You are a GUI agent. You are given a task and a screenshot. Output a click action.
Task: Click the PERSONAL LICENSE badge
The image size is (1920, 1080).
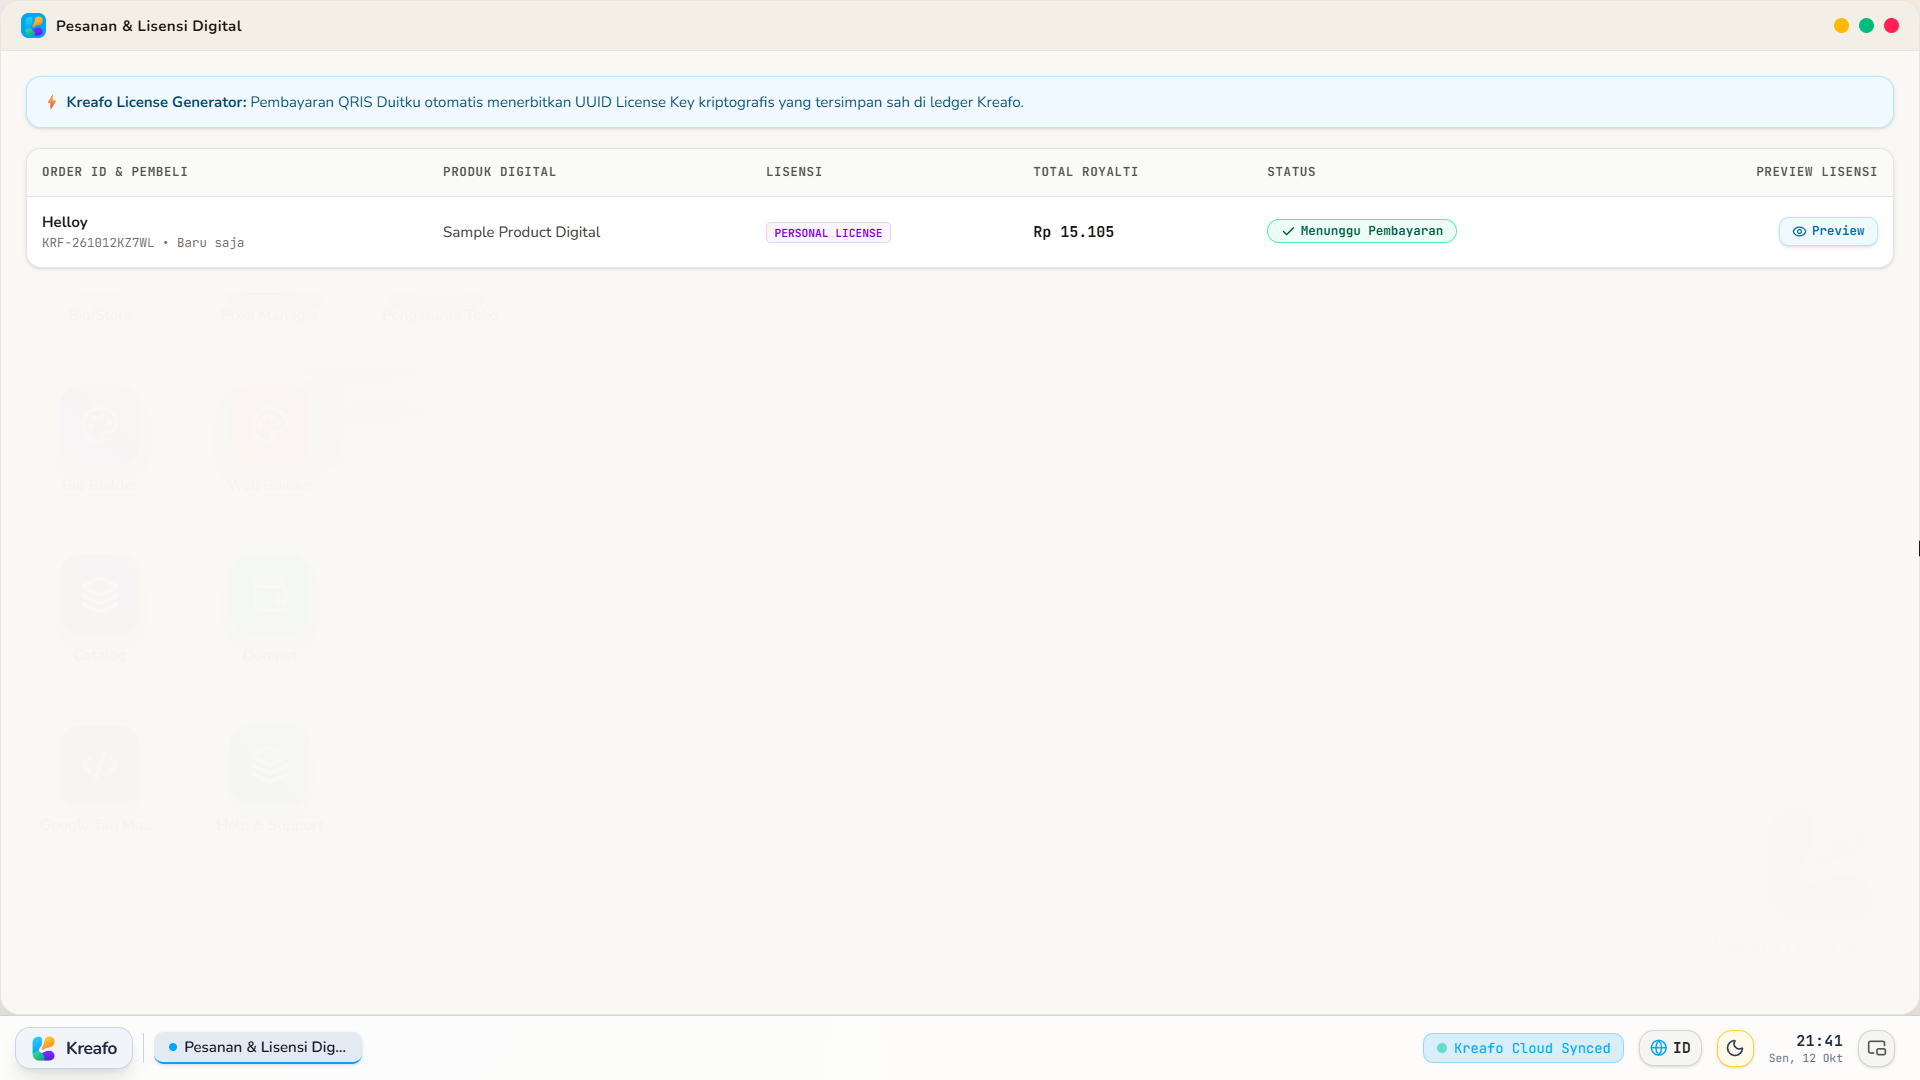pyautogui.click(x=828, y=233)
